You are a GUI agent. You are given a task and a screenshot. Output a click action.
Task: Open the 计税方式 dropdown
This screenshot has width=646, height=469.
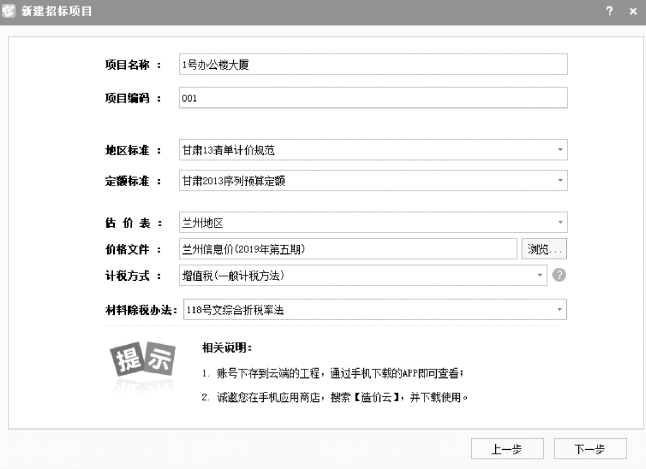(x=363, y=275)
